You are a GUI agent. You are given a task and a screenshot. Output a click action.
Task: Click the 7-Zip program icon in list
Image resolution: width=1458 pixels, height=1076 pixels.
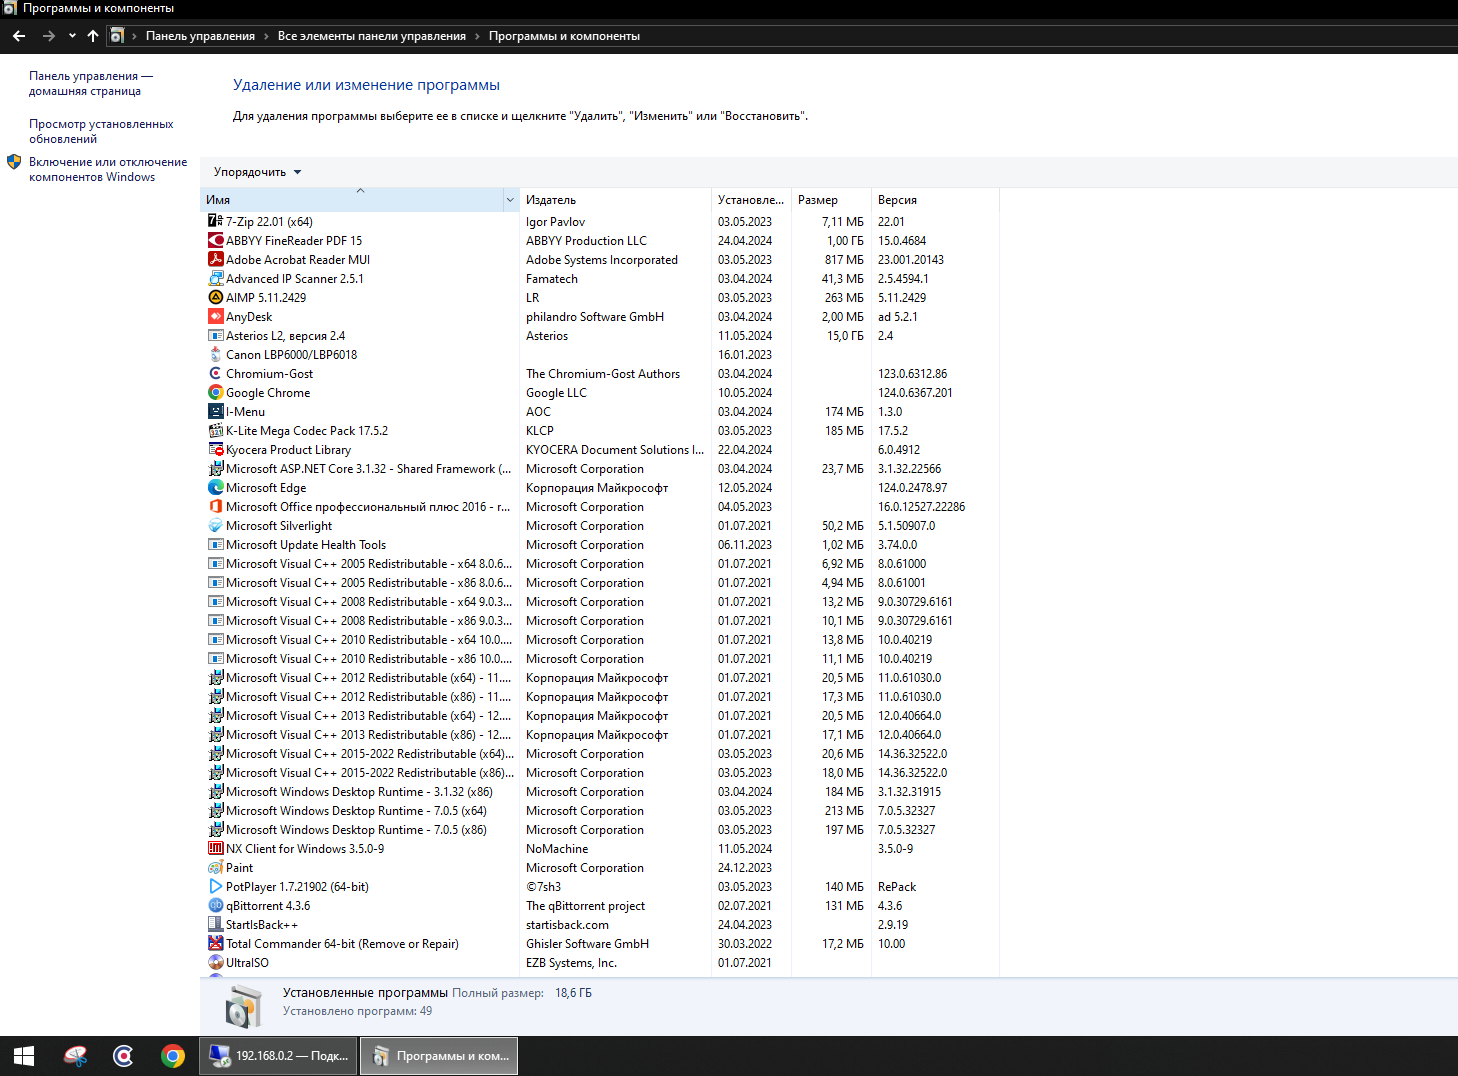(215, 221)
